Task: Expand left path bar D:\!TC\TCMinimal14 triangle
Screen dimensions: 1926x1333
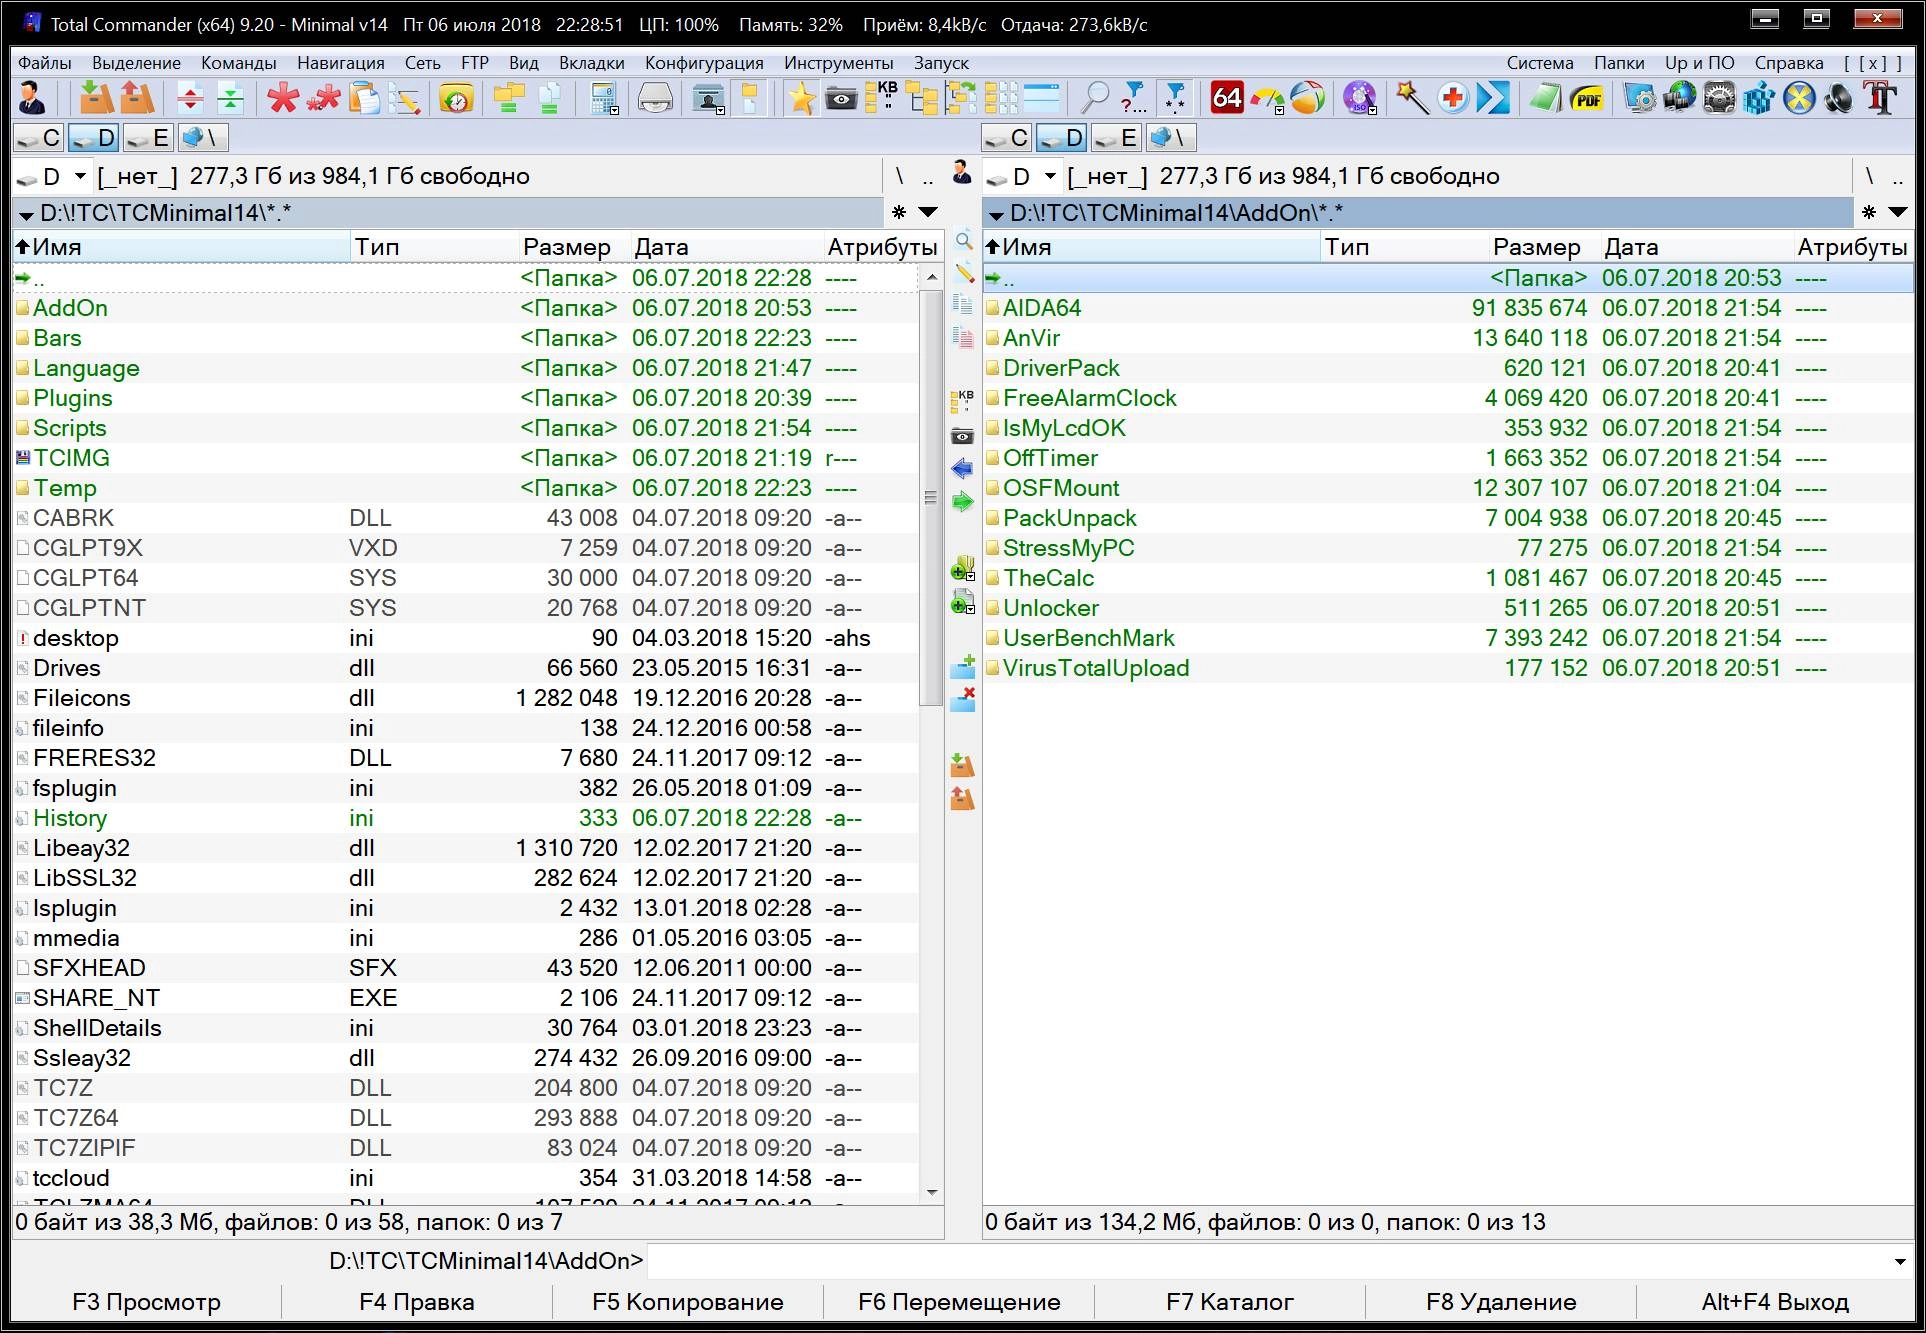Action: pyautogui.click(x=27, y=214)
